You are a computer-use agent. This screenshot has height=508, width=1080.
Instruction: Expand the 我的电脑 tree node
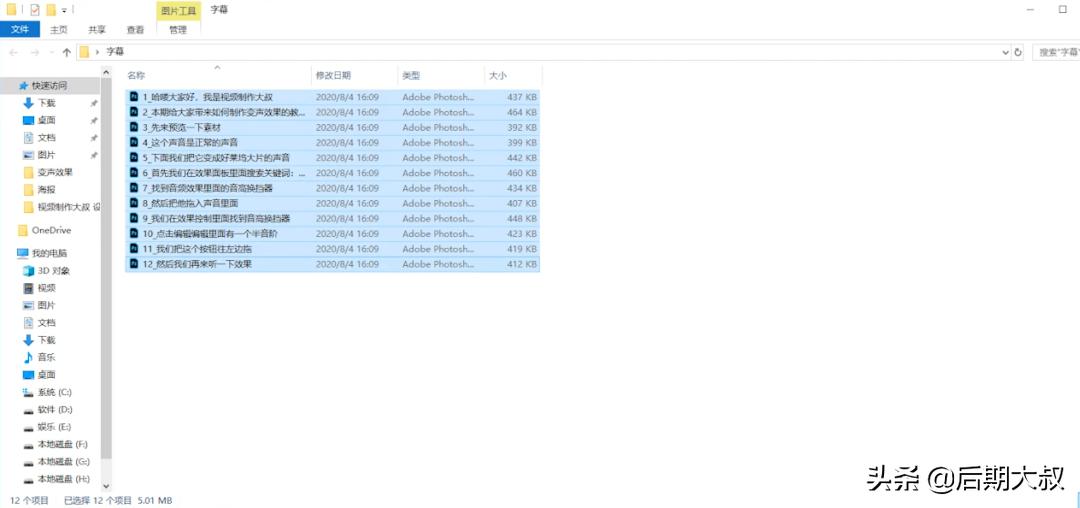[x=9, y=253]
